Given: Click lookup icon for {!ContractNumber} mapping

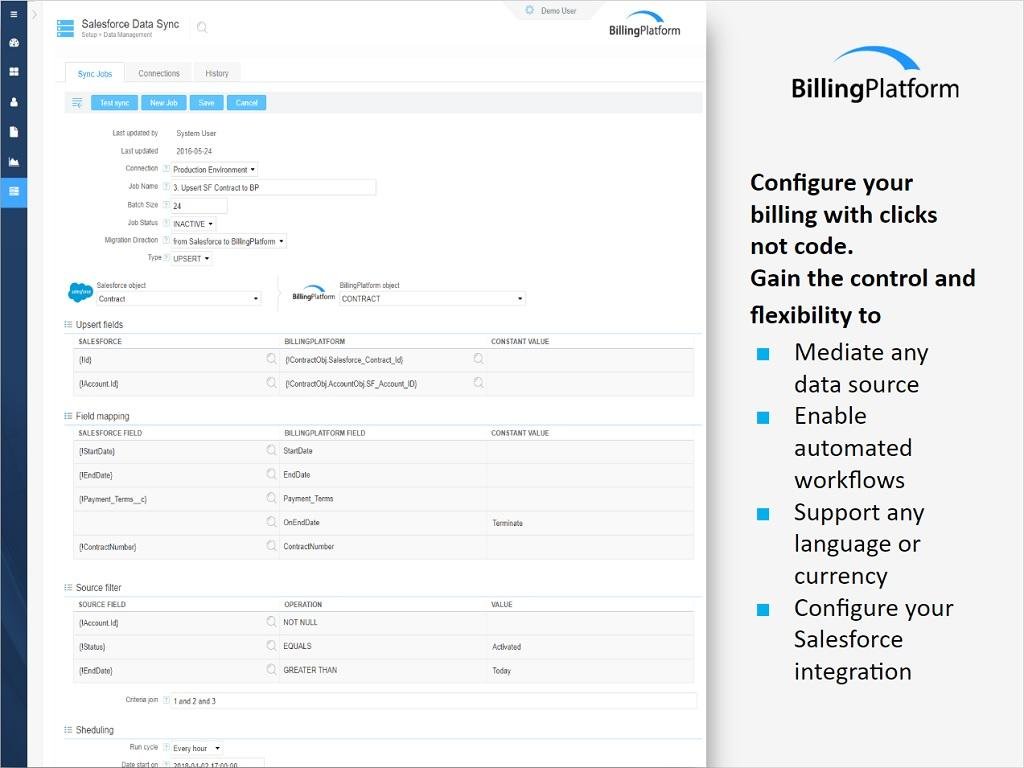Looking at the screenshot, I should [x=272, y=545].
